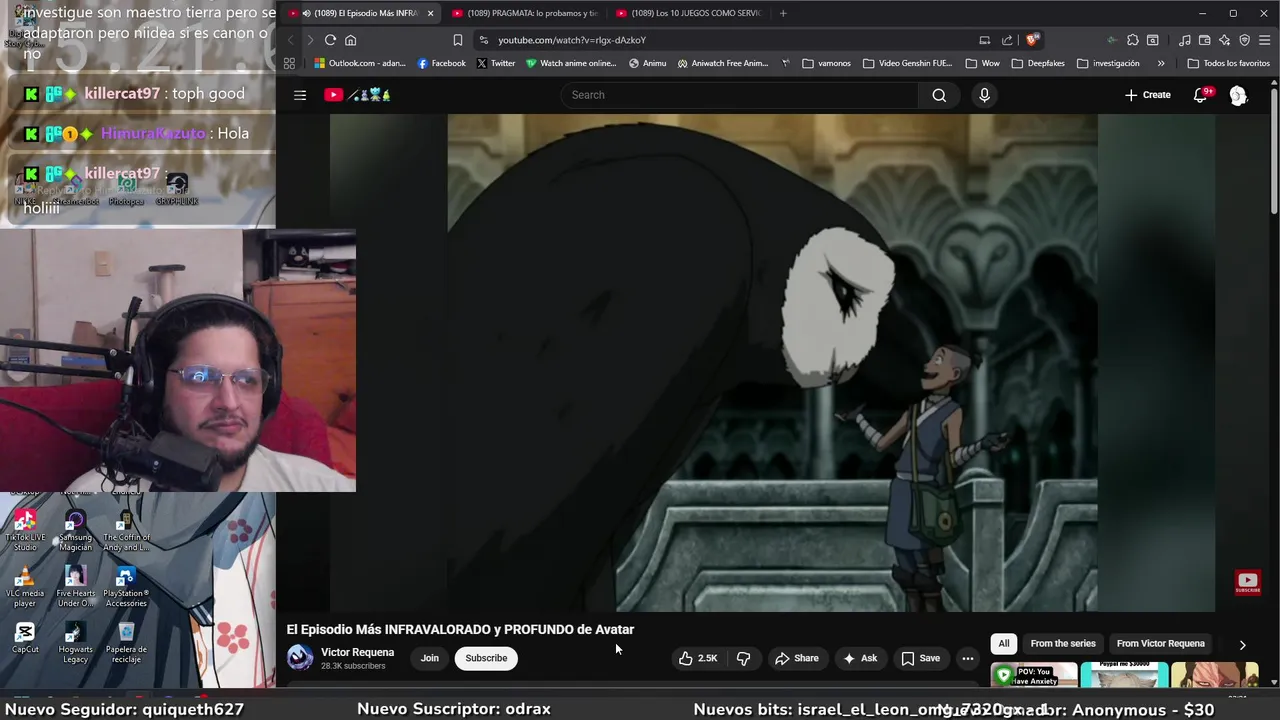Open the Twitter bookmark
The width and height of the screenshot is (1280, 720).
pyautogui.click(x=496, y=63)
